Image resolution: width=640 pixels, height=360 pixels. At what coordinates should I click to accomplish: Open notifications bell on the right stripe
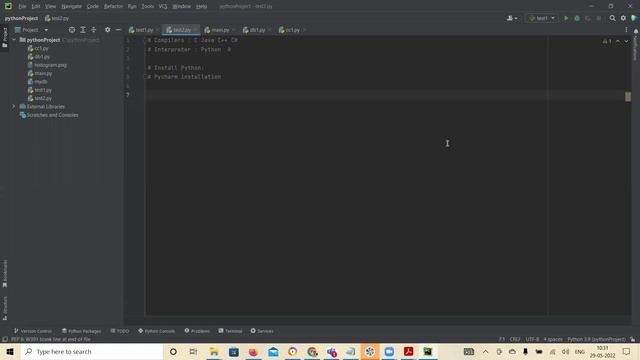coord(636,31)
